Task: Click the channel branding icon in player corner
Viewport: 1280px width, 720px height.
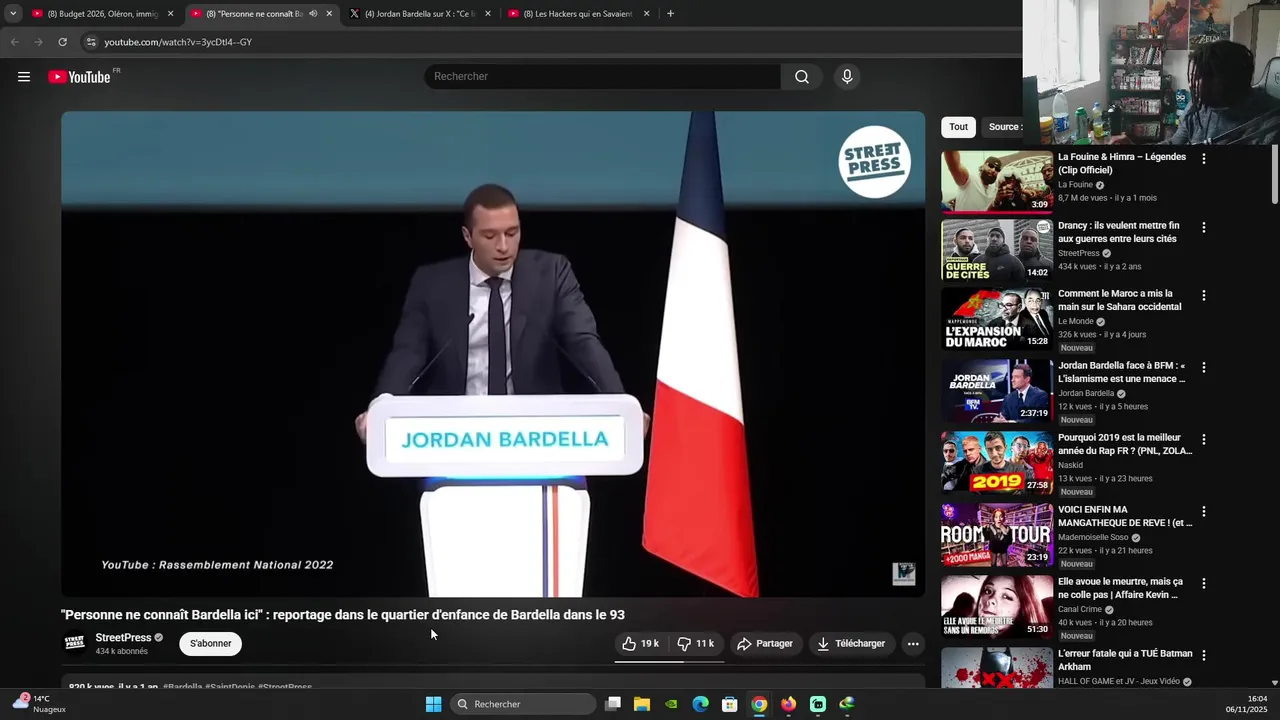Action: click(x=904, y=573)
